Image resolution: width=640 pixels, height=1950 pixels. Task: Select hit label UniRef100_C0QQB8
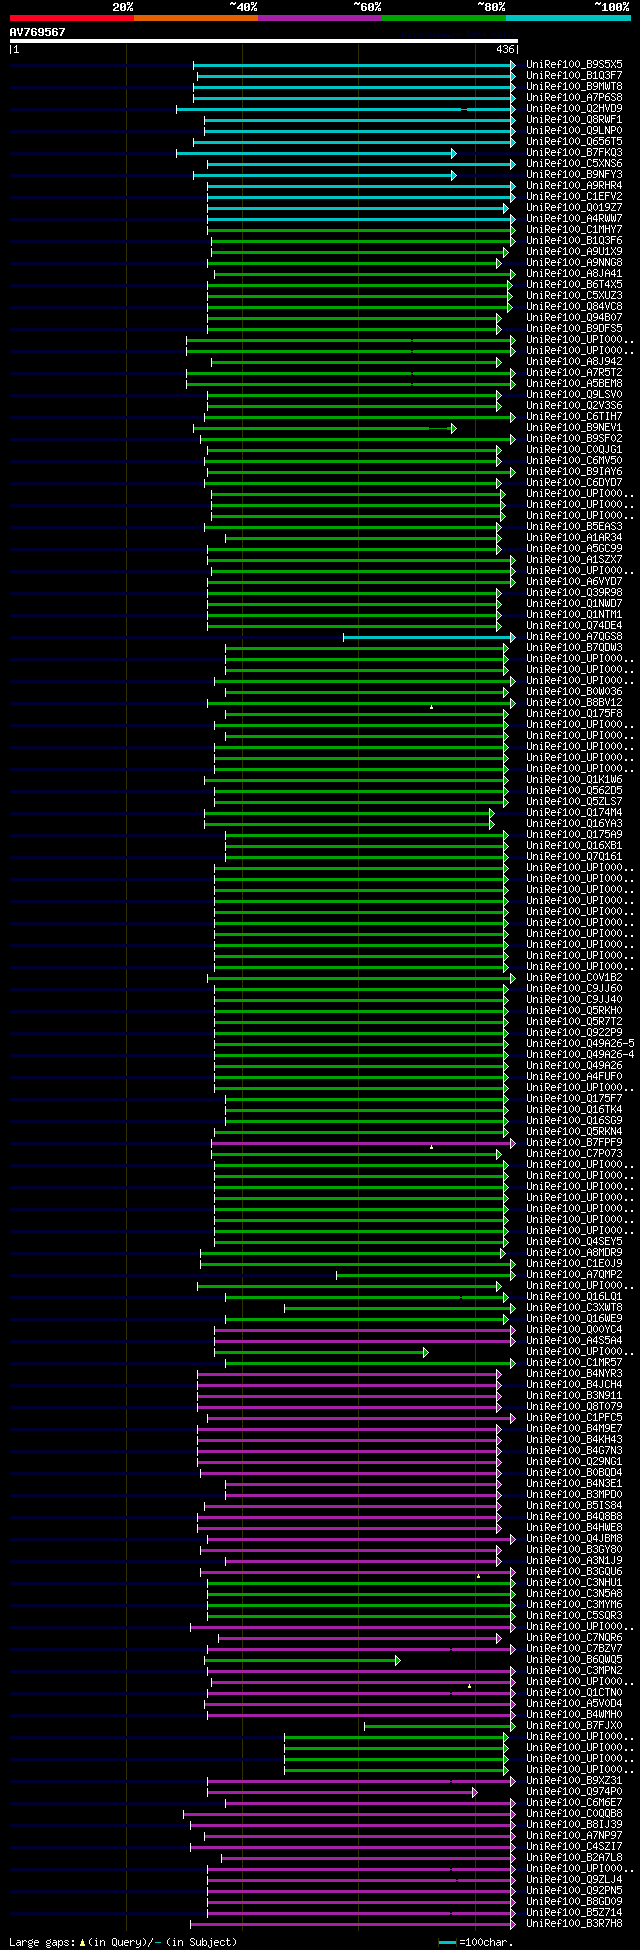point(574,1813)
